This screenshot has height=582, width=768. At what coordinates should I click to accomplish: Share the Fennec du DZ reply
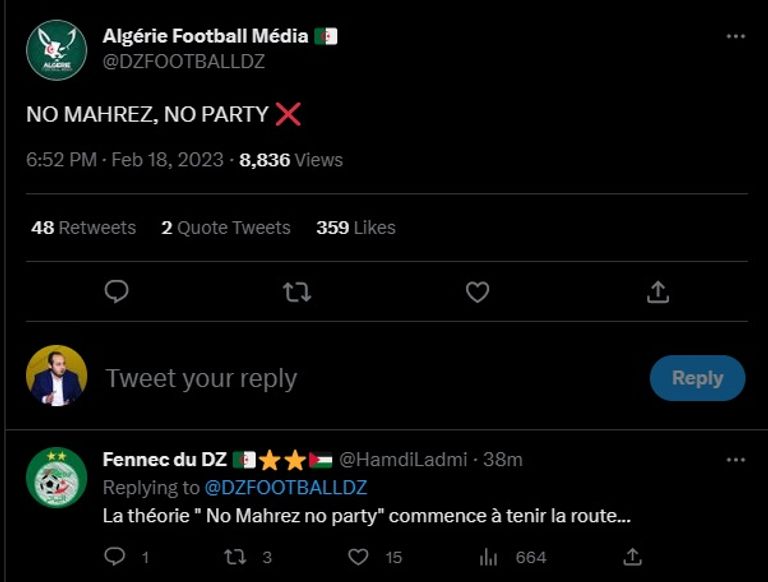pyautogui.click(x=632, y=557)
